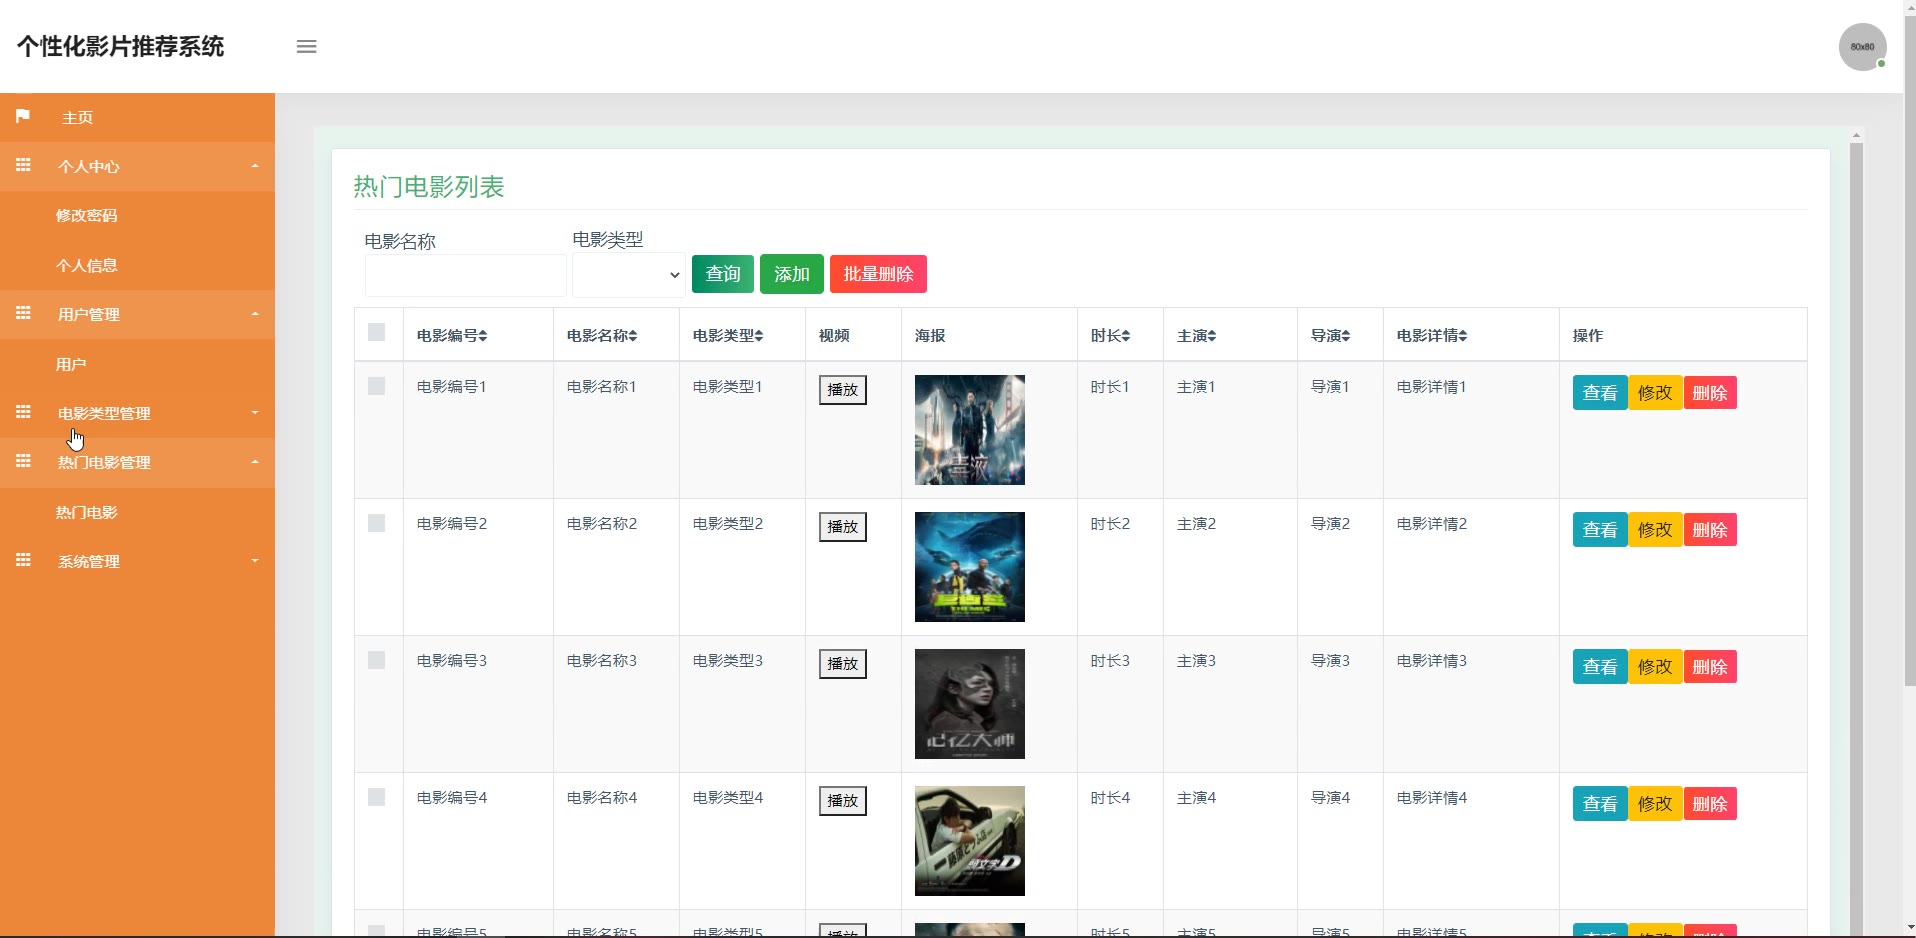Viewport: 1916px width, 938px height.
Task: Open the poster thumbnail of 电影名称3
Action: (970, 704)
